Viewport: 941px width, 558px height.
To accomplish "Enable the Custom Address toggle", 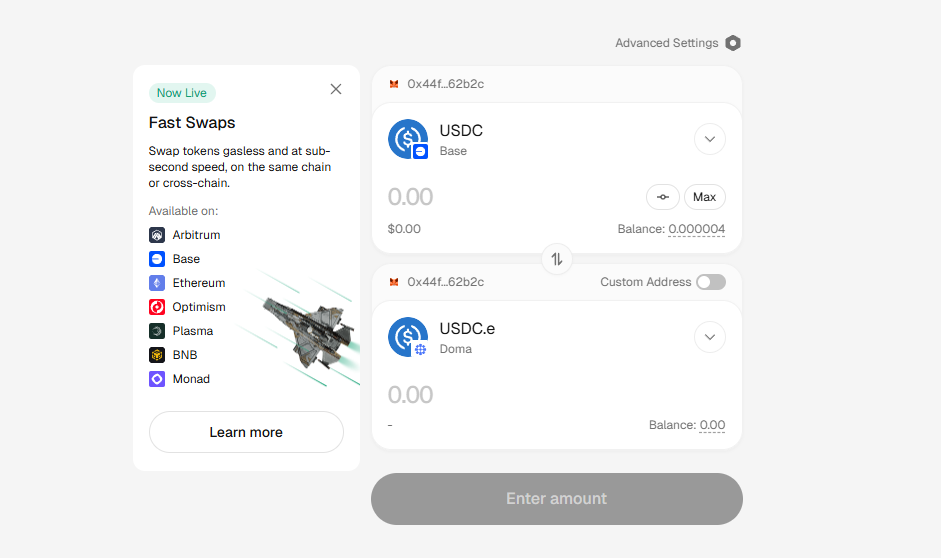I will (710, 282).
